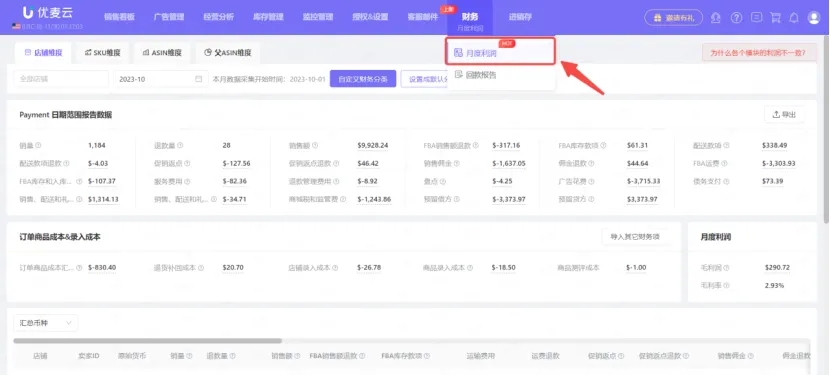Viewport: 830px width, 376px height.
Task: Open the notification bell
Action: click(794, 17)
